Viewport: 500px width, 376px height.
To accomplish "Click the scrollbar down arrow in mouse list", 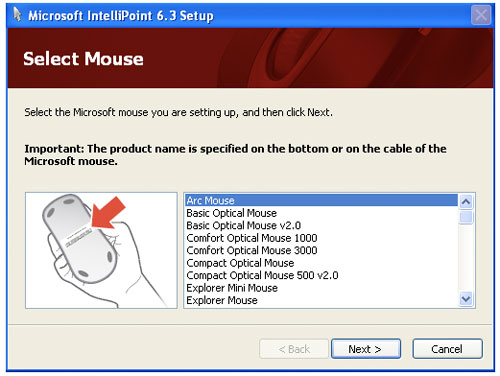I will click(x=466, y=298).
